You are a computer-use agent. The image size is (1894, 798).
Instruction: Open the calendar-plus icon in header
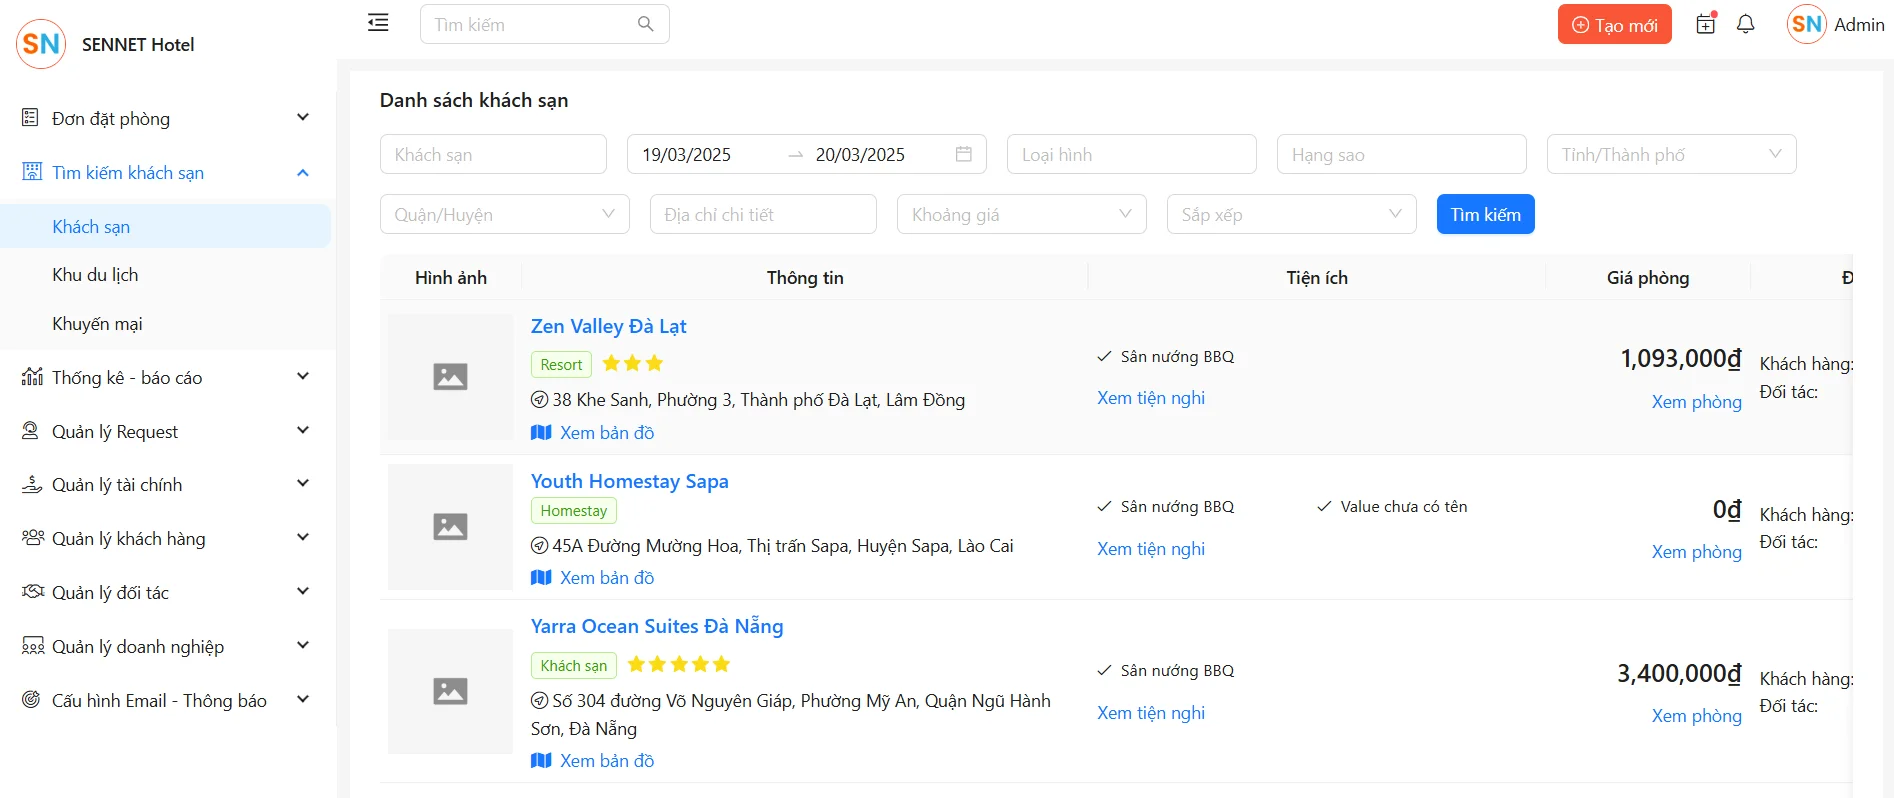tap(1706, 24)
